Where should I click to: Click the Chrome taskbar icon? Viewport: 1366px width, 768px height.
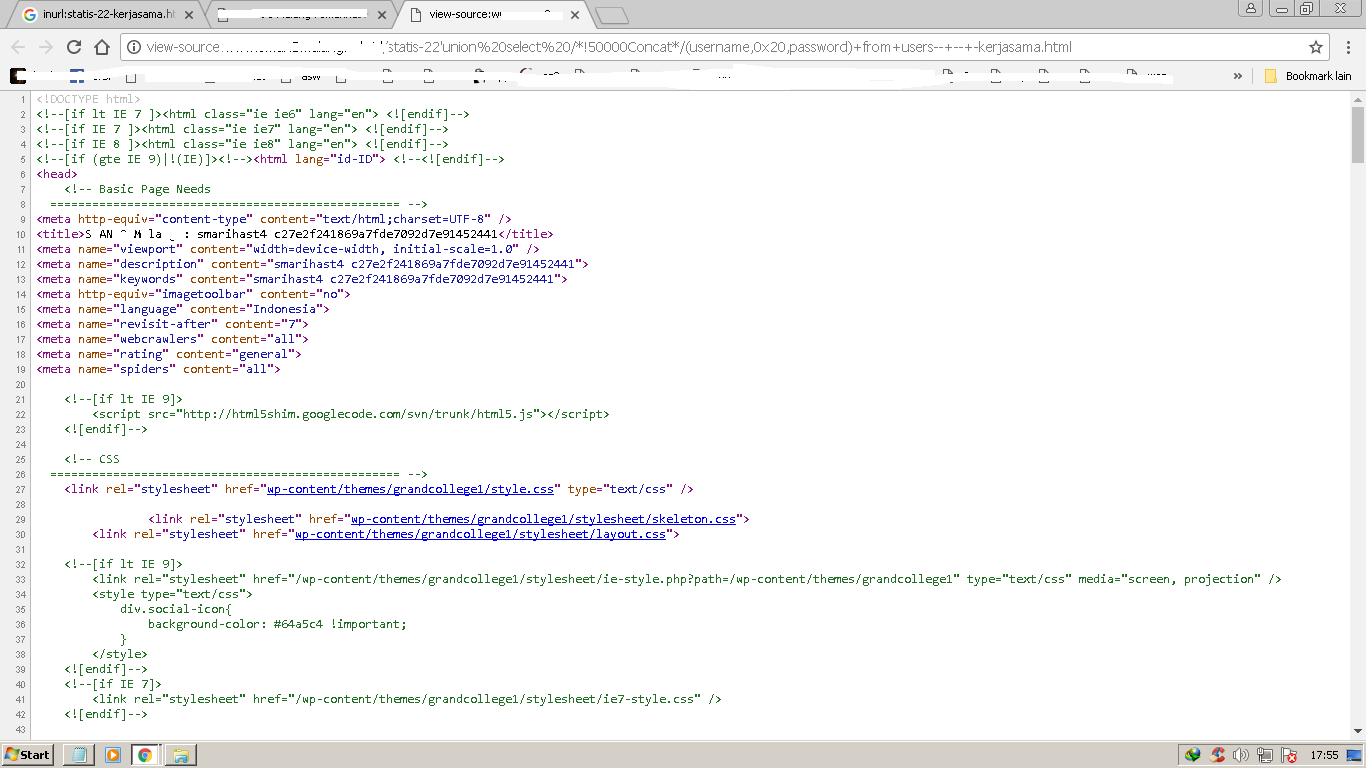(x=145, y=755)
